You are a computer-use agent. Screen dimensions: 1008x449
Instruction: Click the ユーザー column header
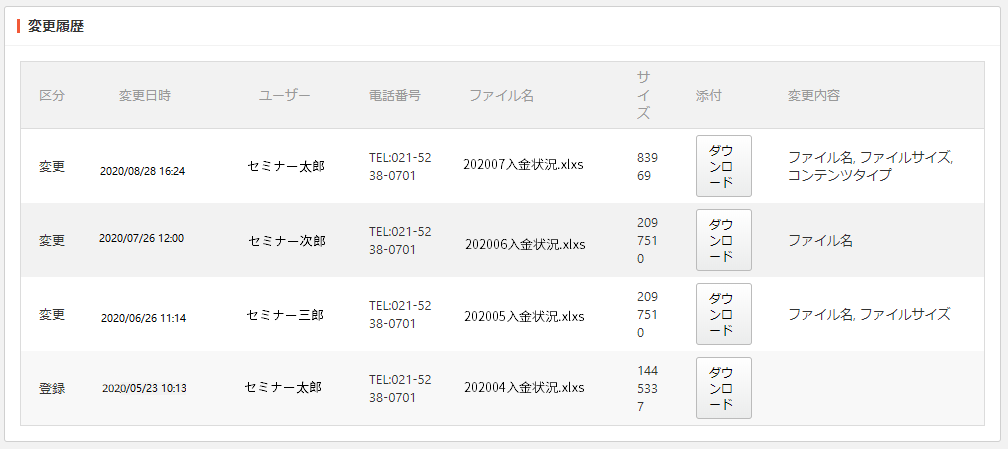click(x=285, y=96)
